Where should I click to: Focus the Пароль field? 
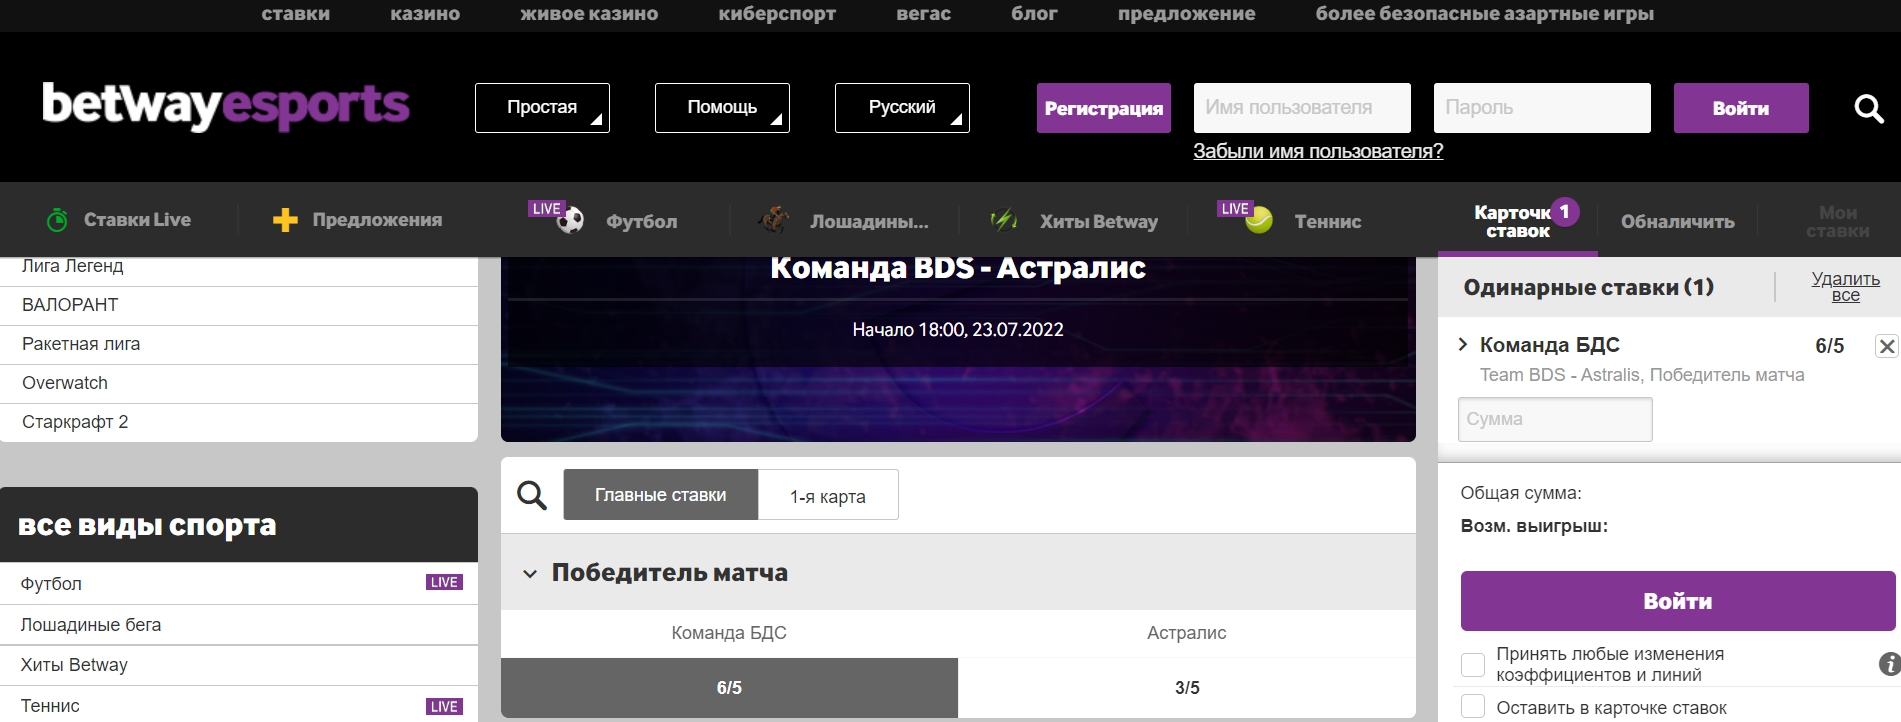pos(1542,108)
